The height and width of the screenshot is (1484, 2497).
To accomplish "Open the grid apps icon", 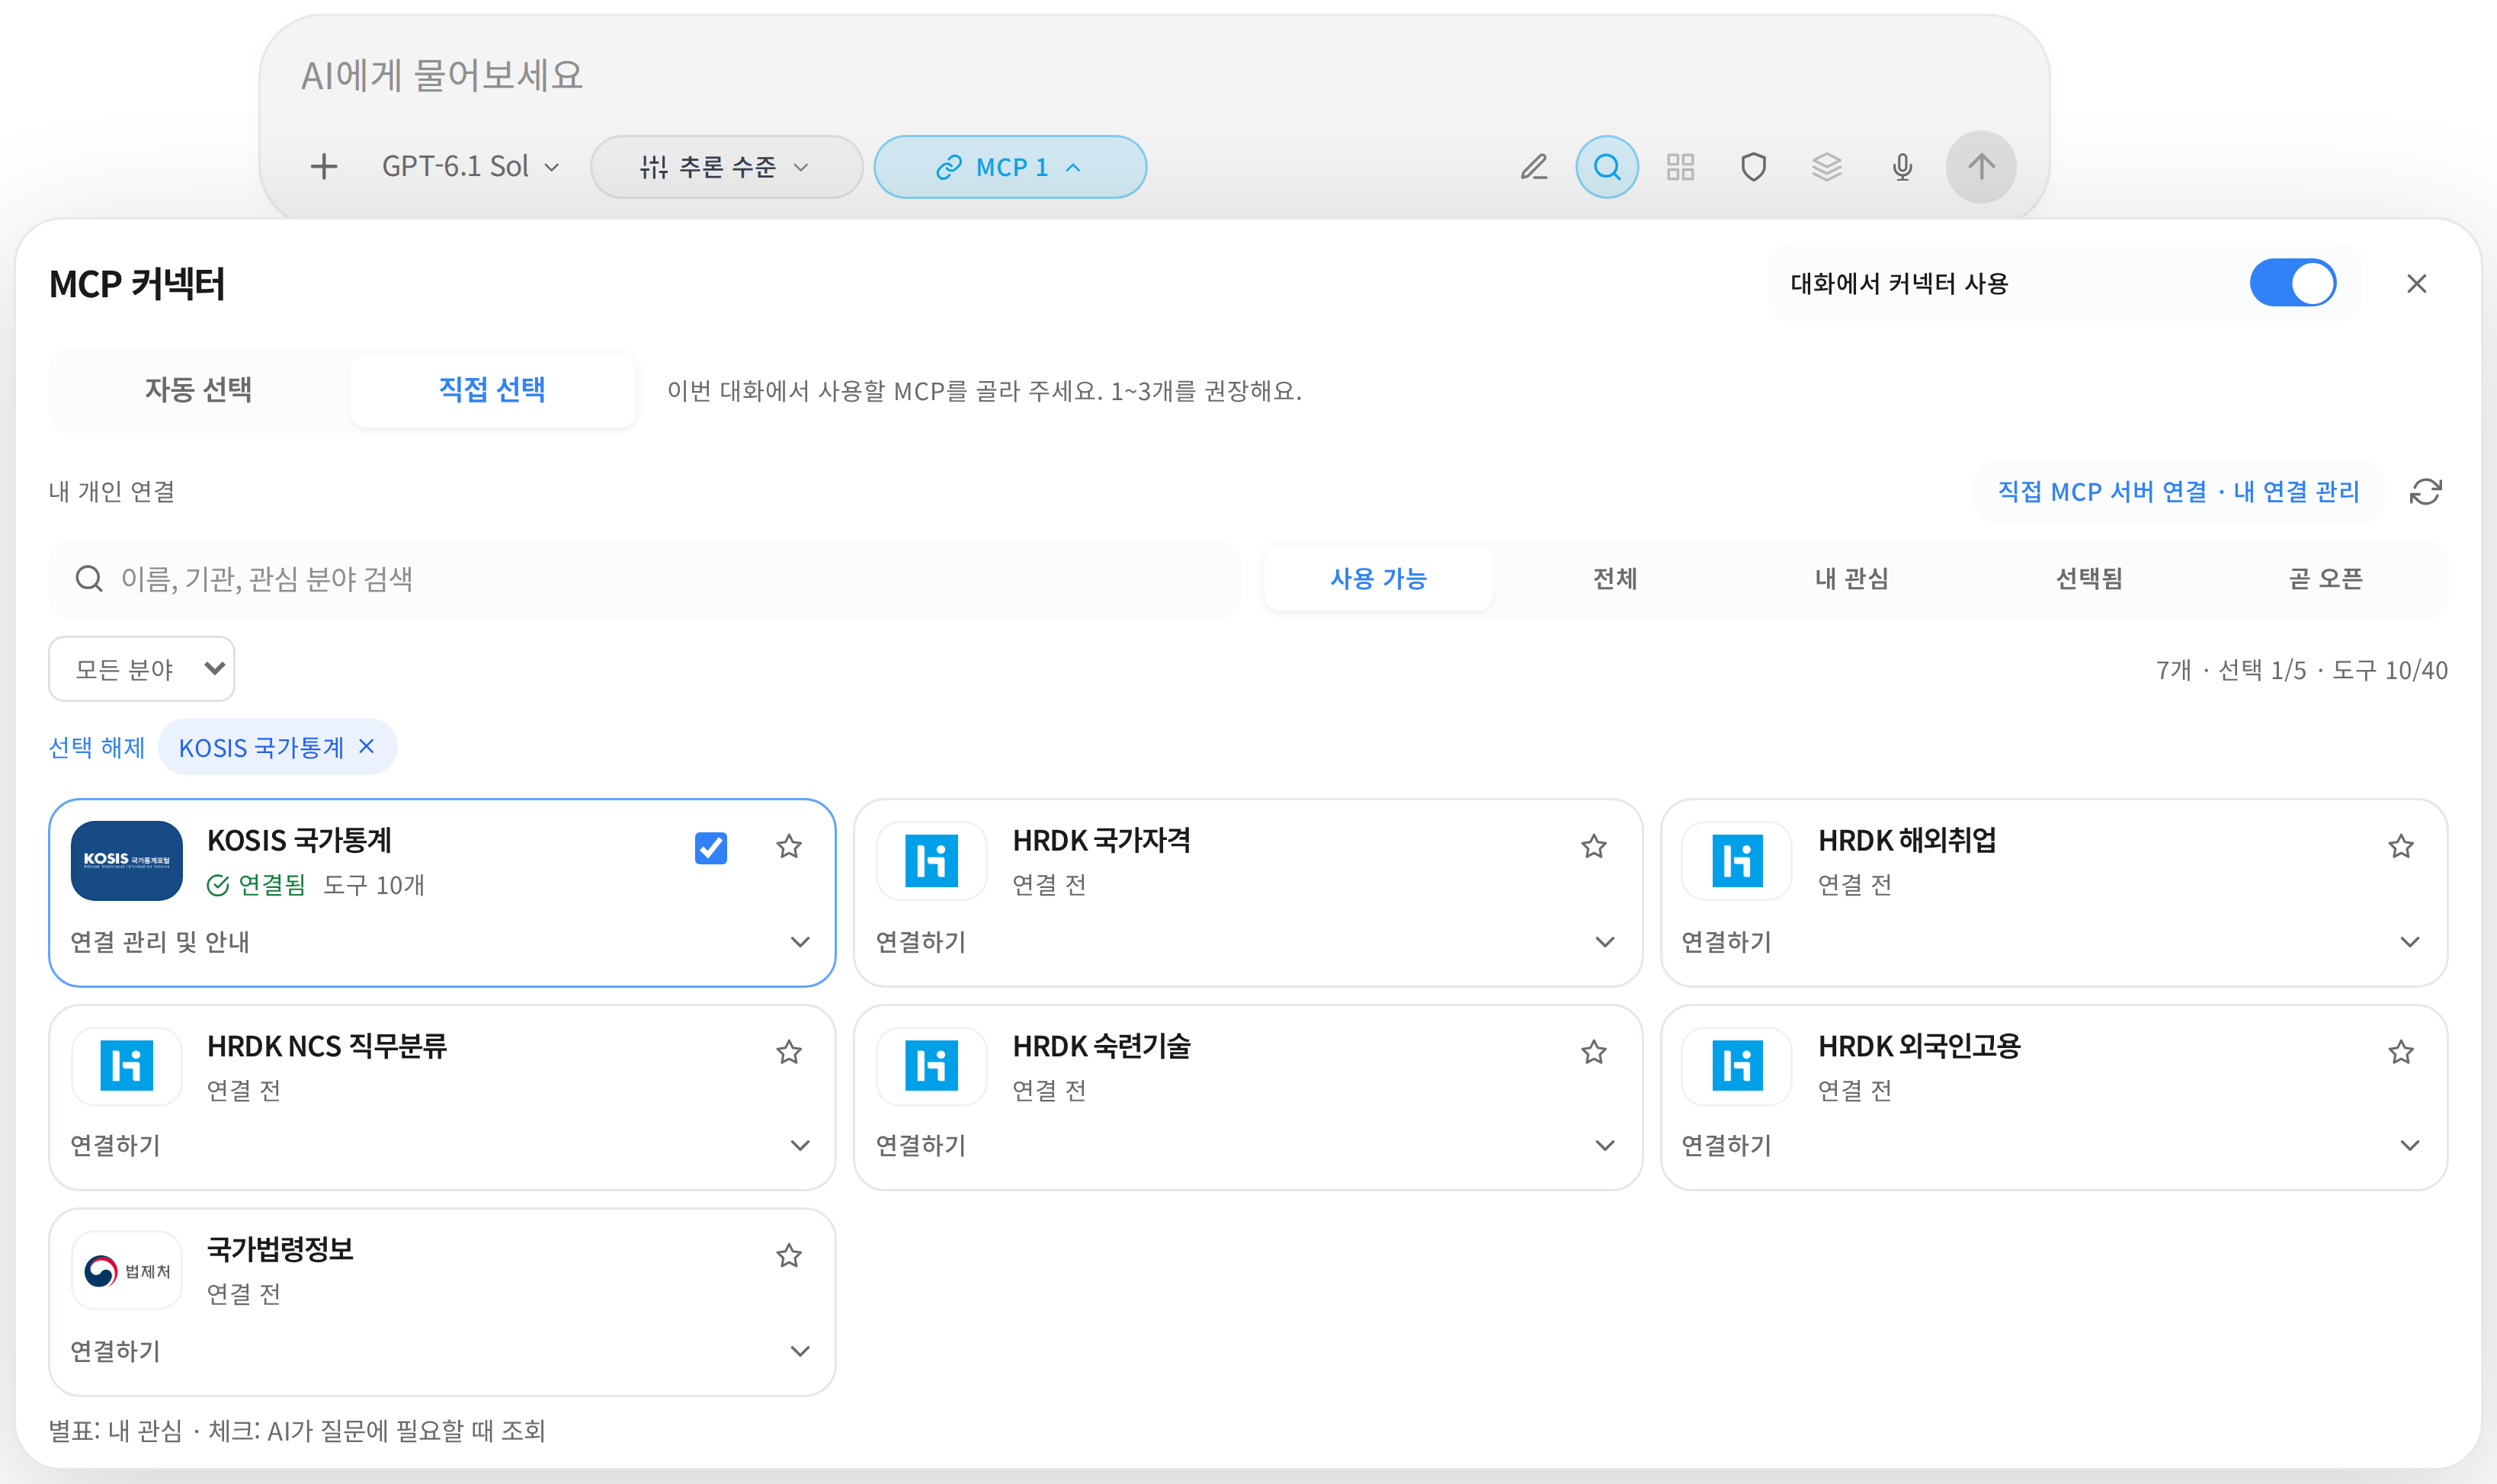I will click(1680, 167).
